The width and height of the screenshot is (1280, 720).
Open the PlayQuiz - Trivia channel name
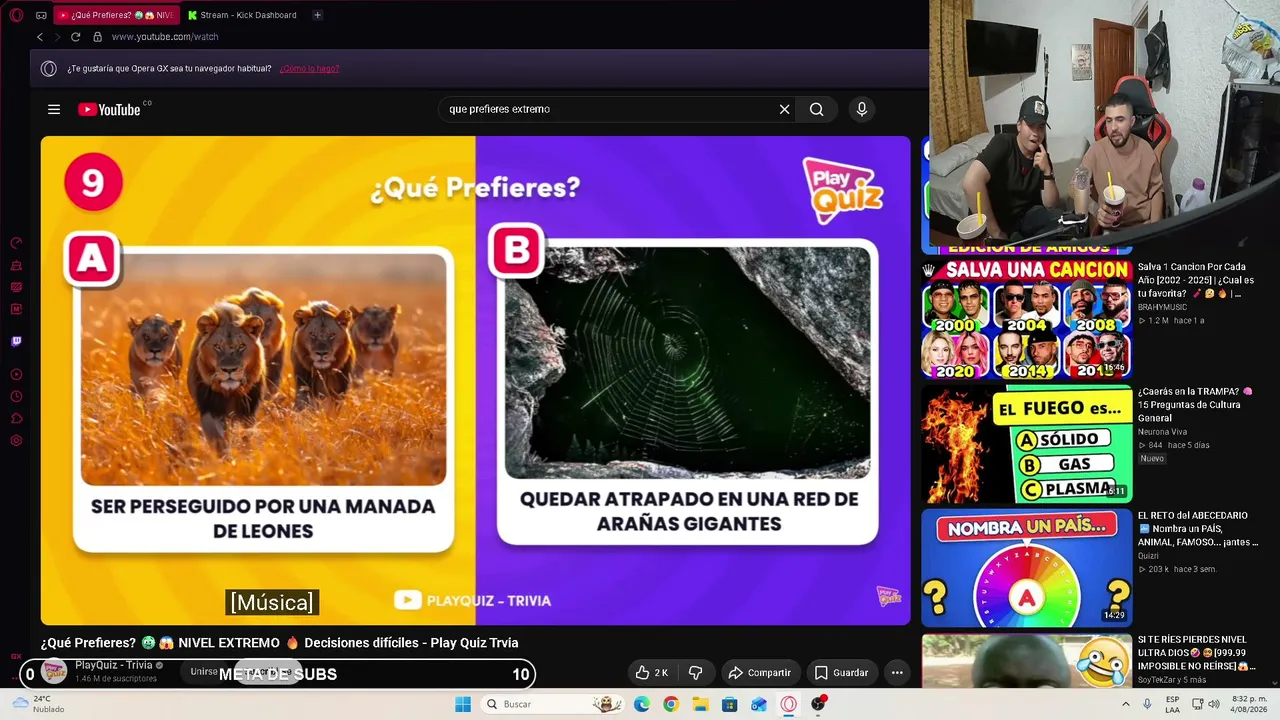114,666
